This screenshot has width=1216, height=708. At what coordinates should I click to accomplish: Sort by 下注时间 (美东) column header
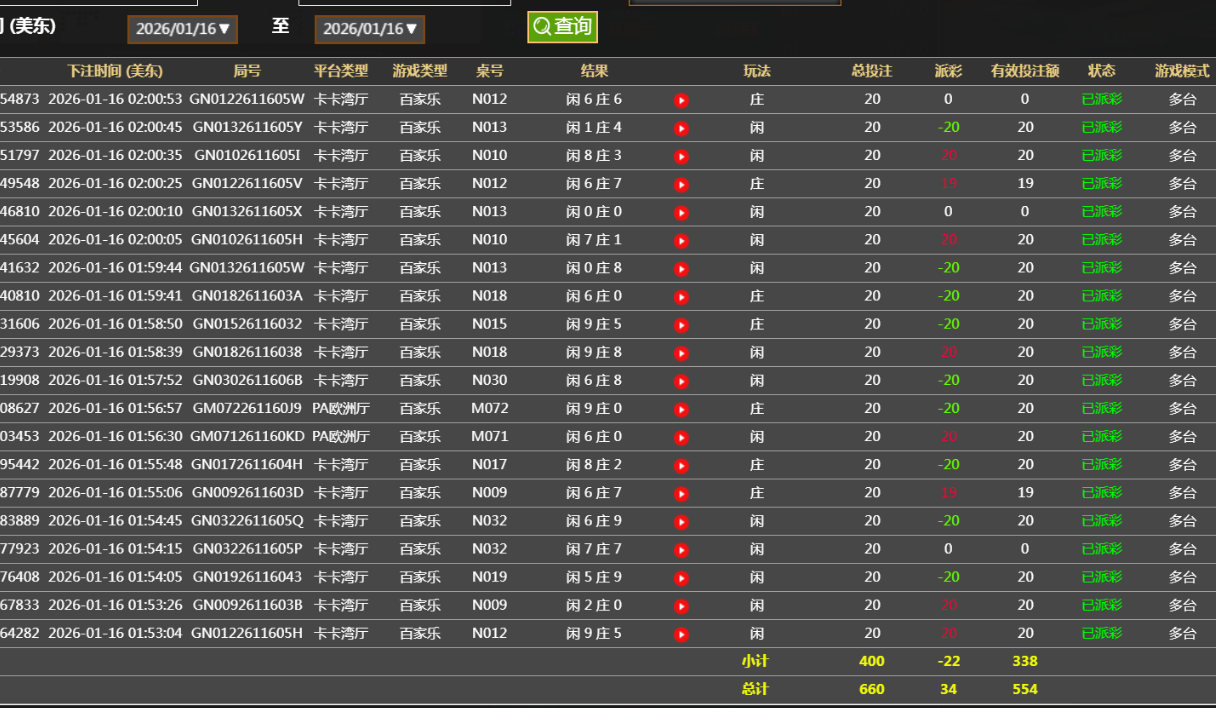pyautogui.click(x=115, y=71)
